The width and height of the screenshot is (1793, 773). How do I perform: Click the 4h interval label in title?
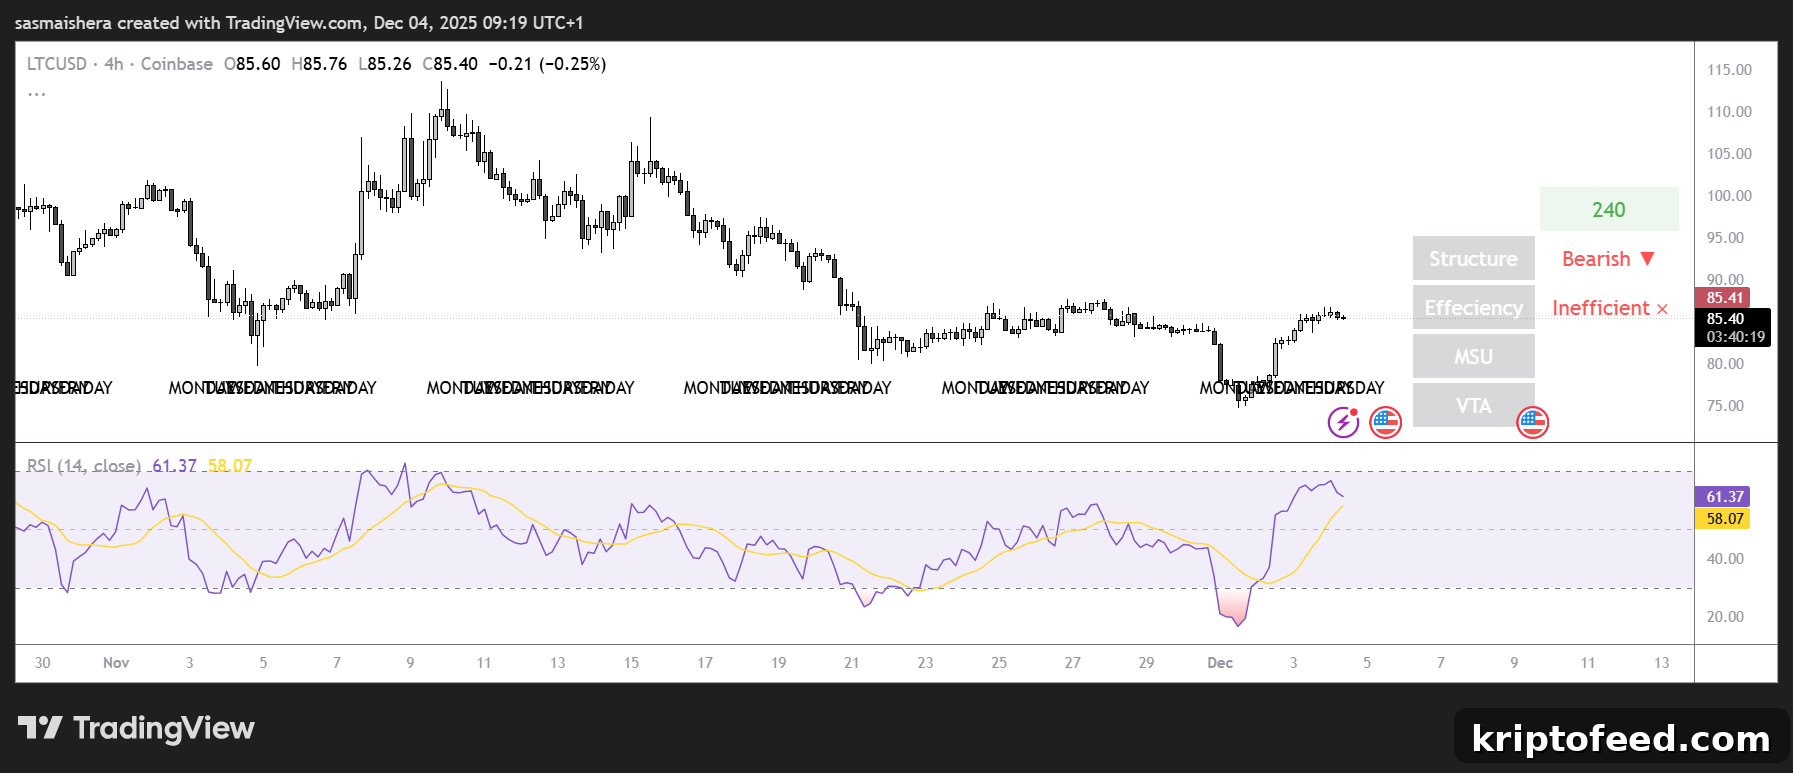click(x=114, y=64)
